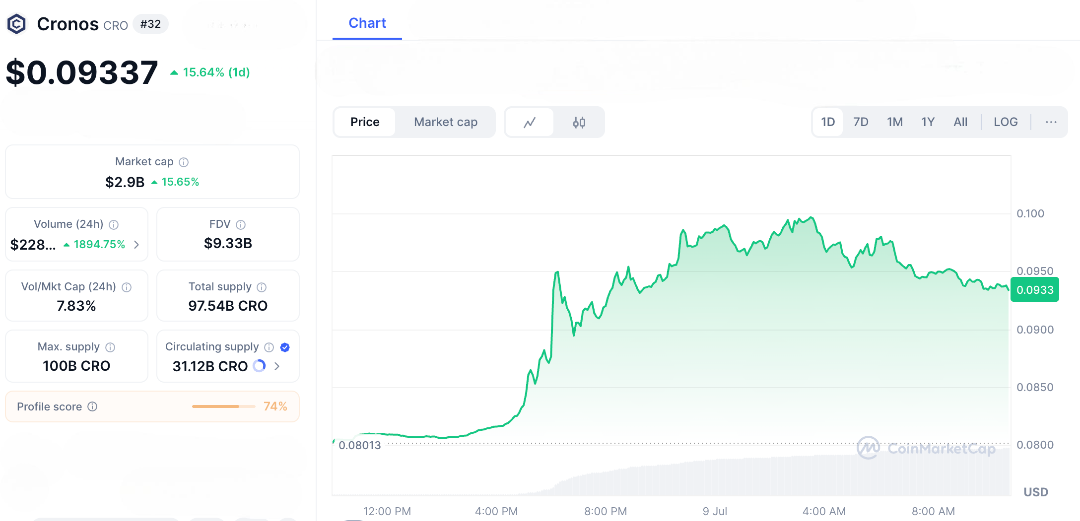Click the USD currency label
The height and width of the screenshot is (521, 1080).
(1036, 492)
